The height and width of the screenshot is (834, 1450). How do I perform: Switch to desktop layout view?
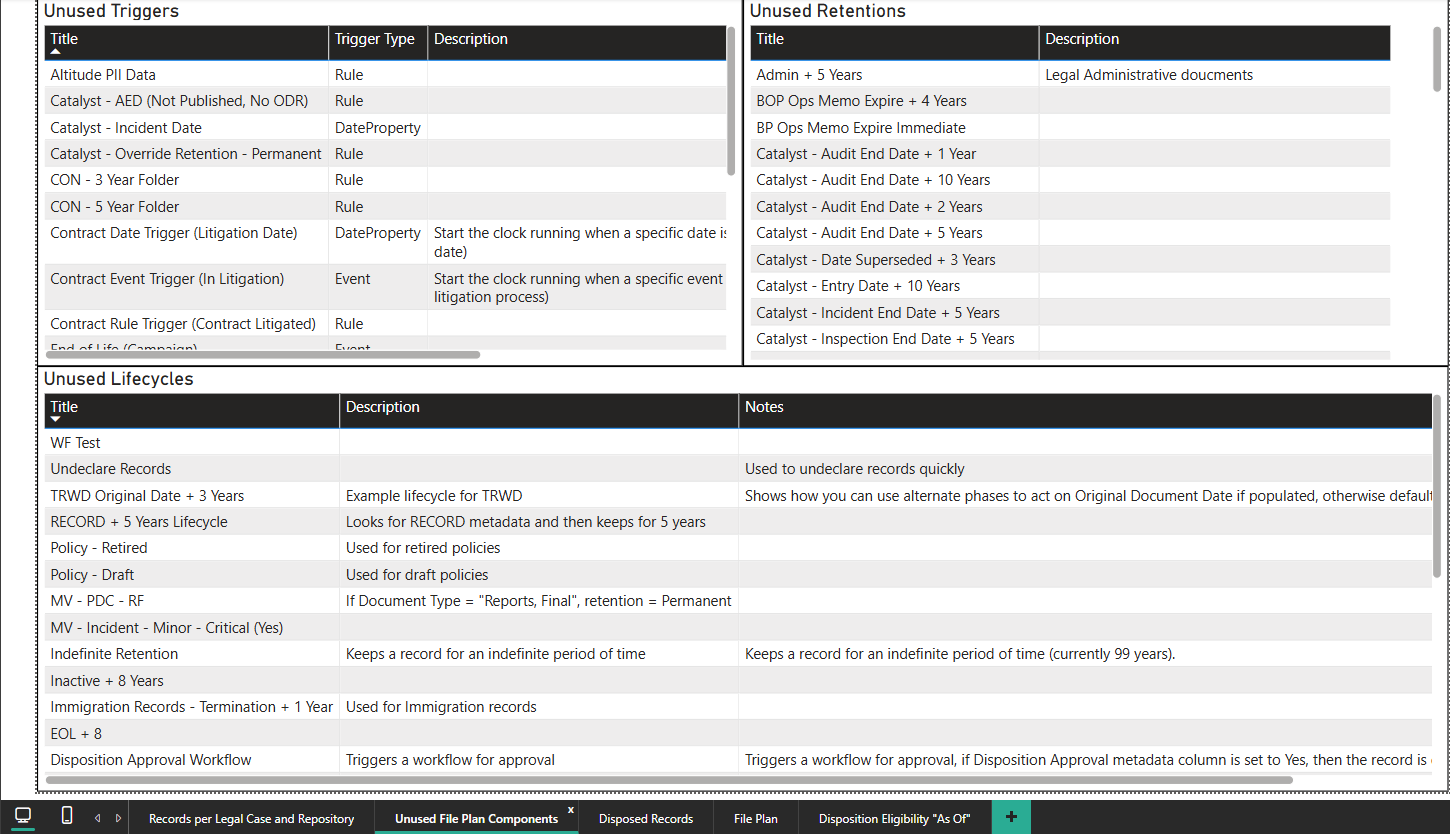point(22,816)
